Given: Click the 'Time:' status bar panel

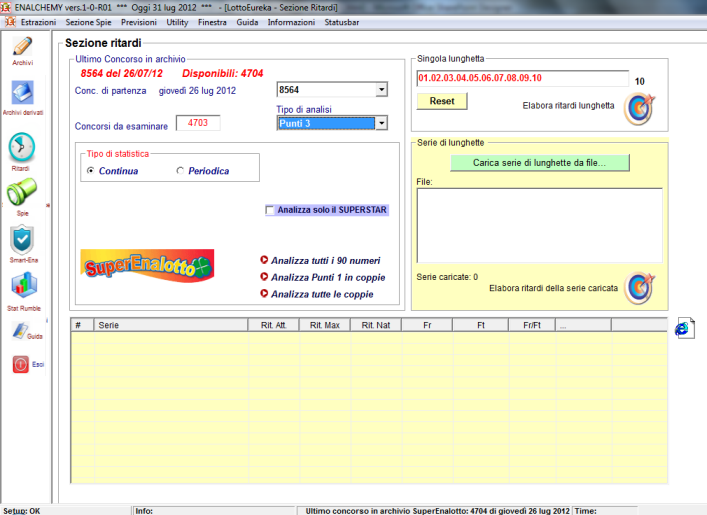Looking at the screenshot, I should (605, 510).
